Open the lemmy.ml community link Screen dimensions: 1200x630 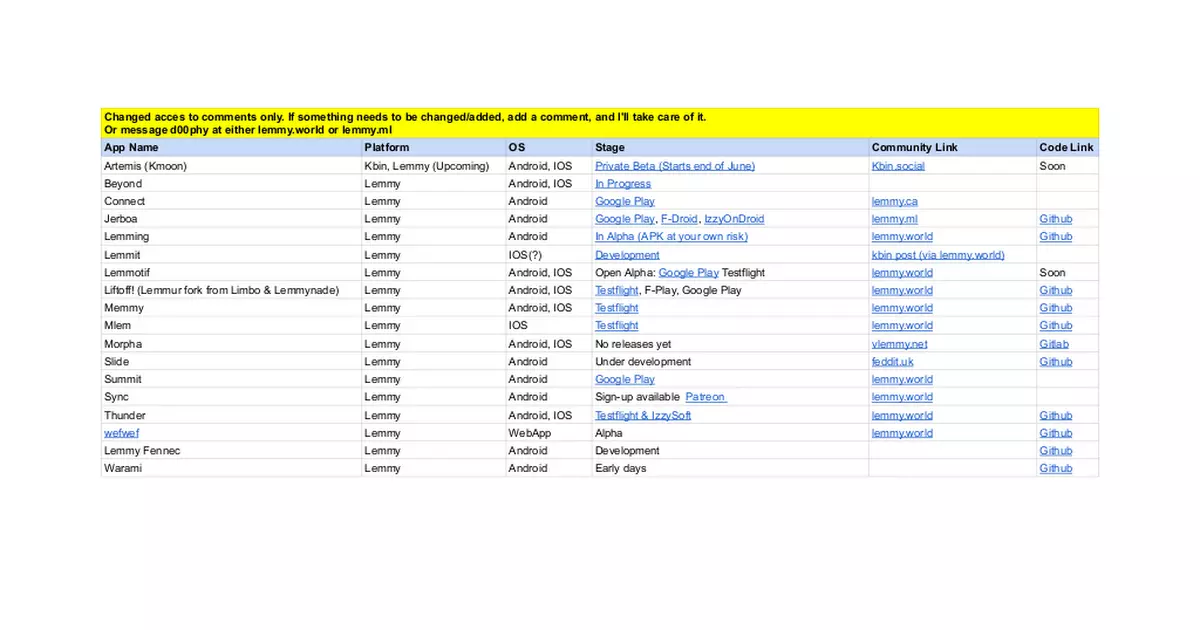894,219
